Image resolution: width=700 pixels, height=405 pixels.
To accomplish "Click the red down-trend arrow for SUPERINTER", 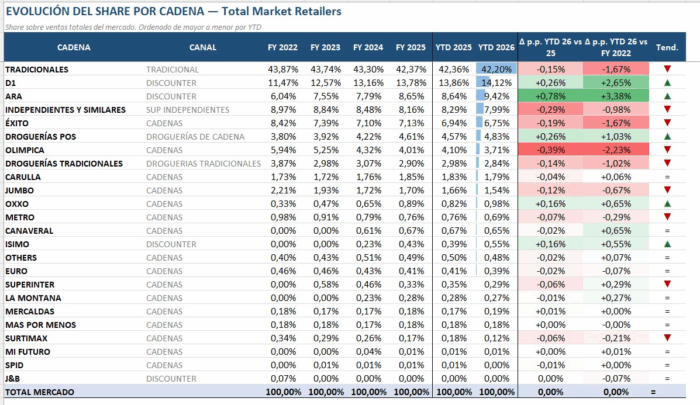I will point(667,284).
